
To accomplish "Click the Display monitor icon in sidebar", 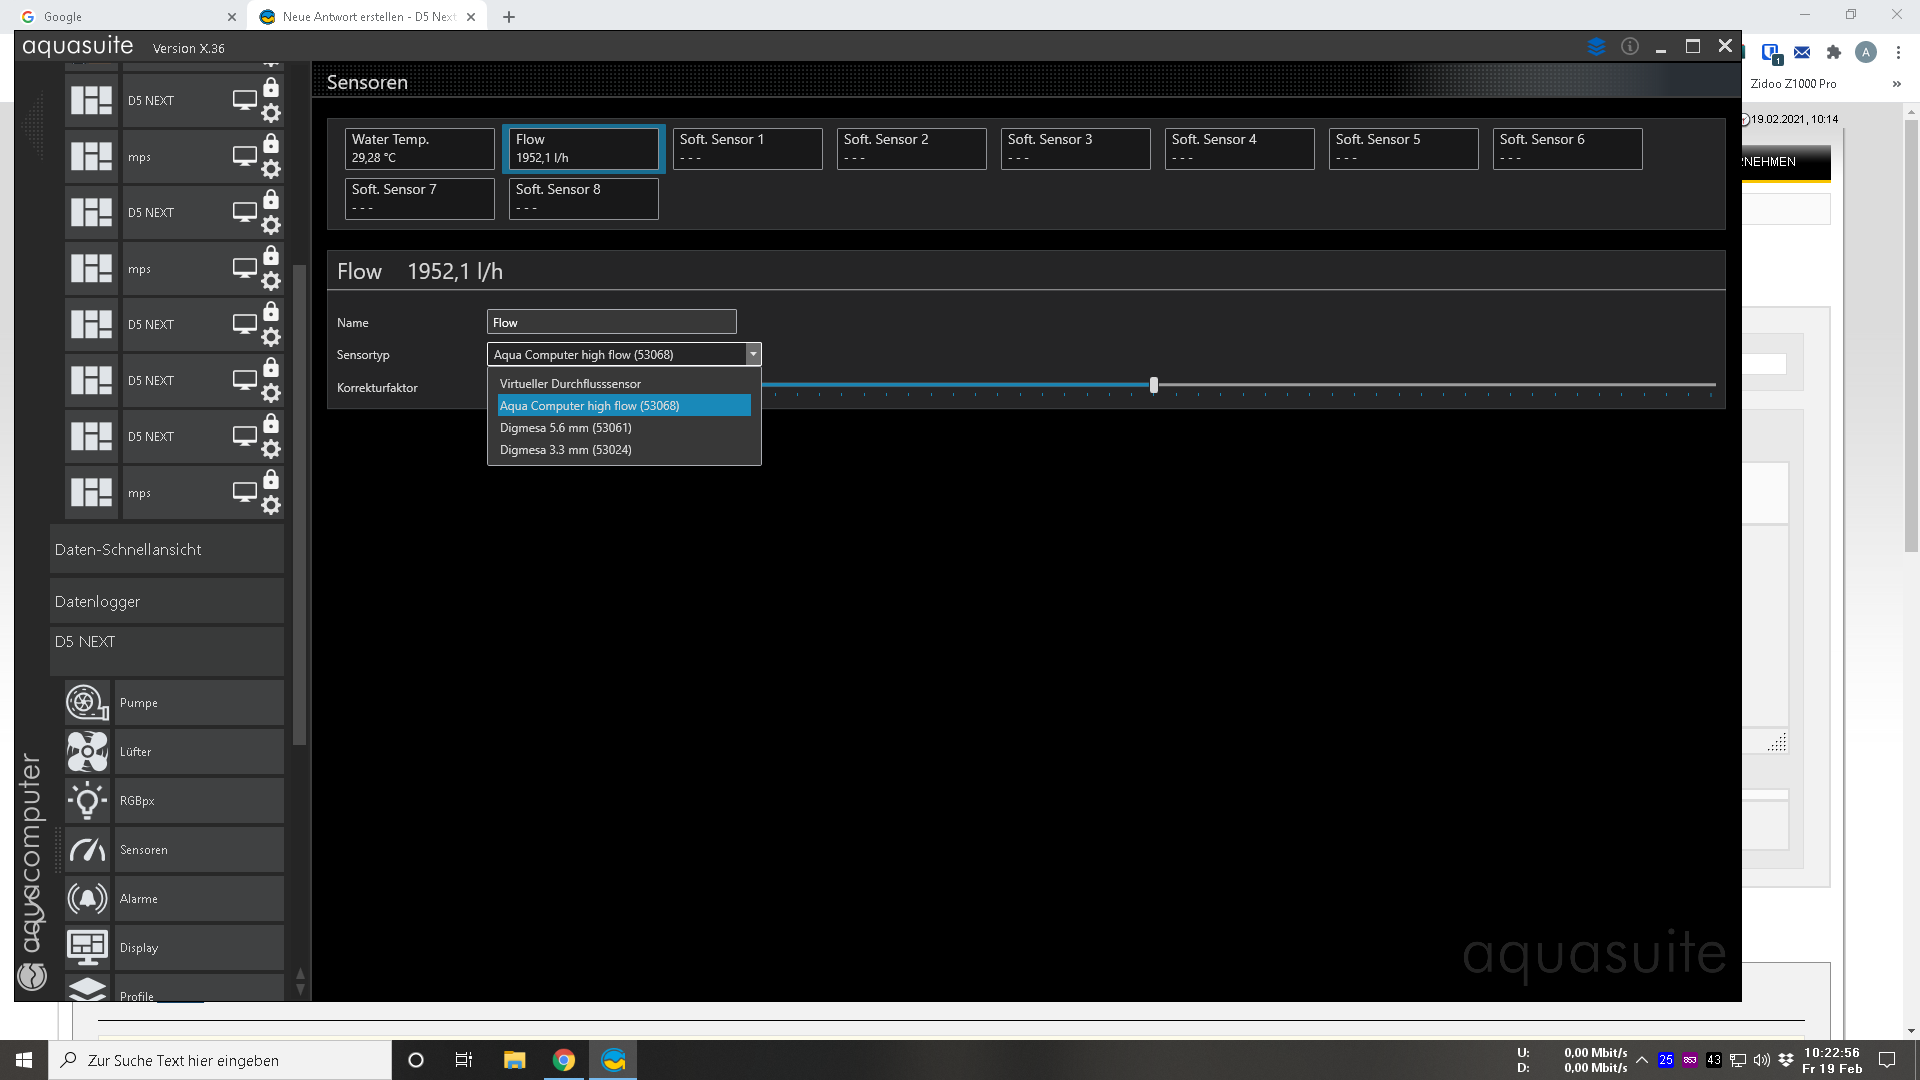I will tap(87, 947).
